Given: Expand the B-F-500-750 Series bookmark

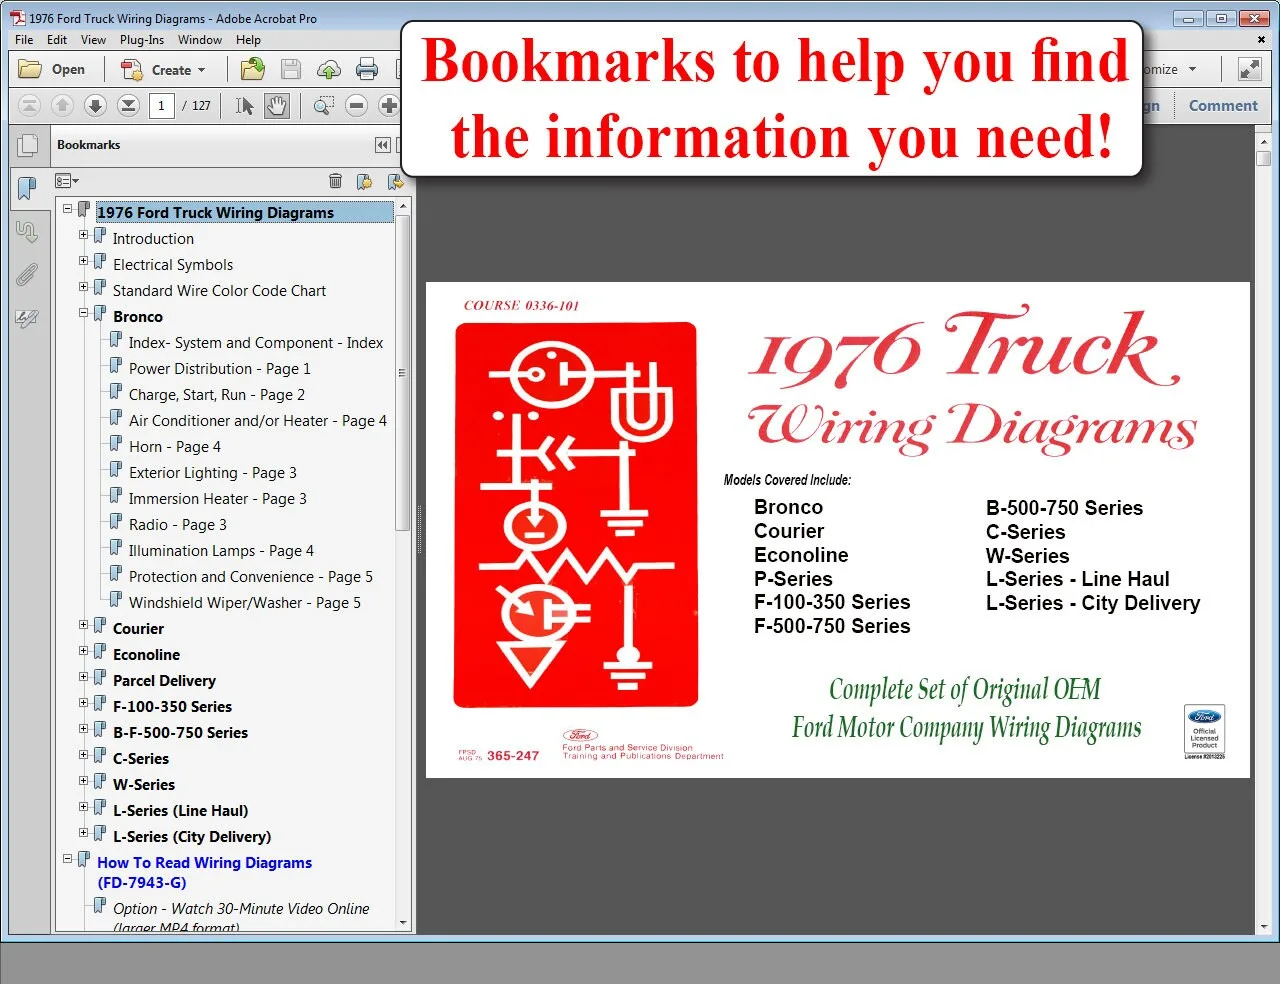Looking at the screenshot, I should [x=84, y=729].
